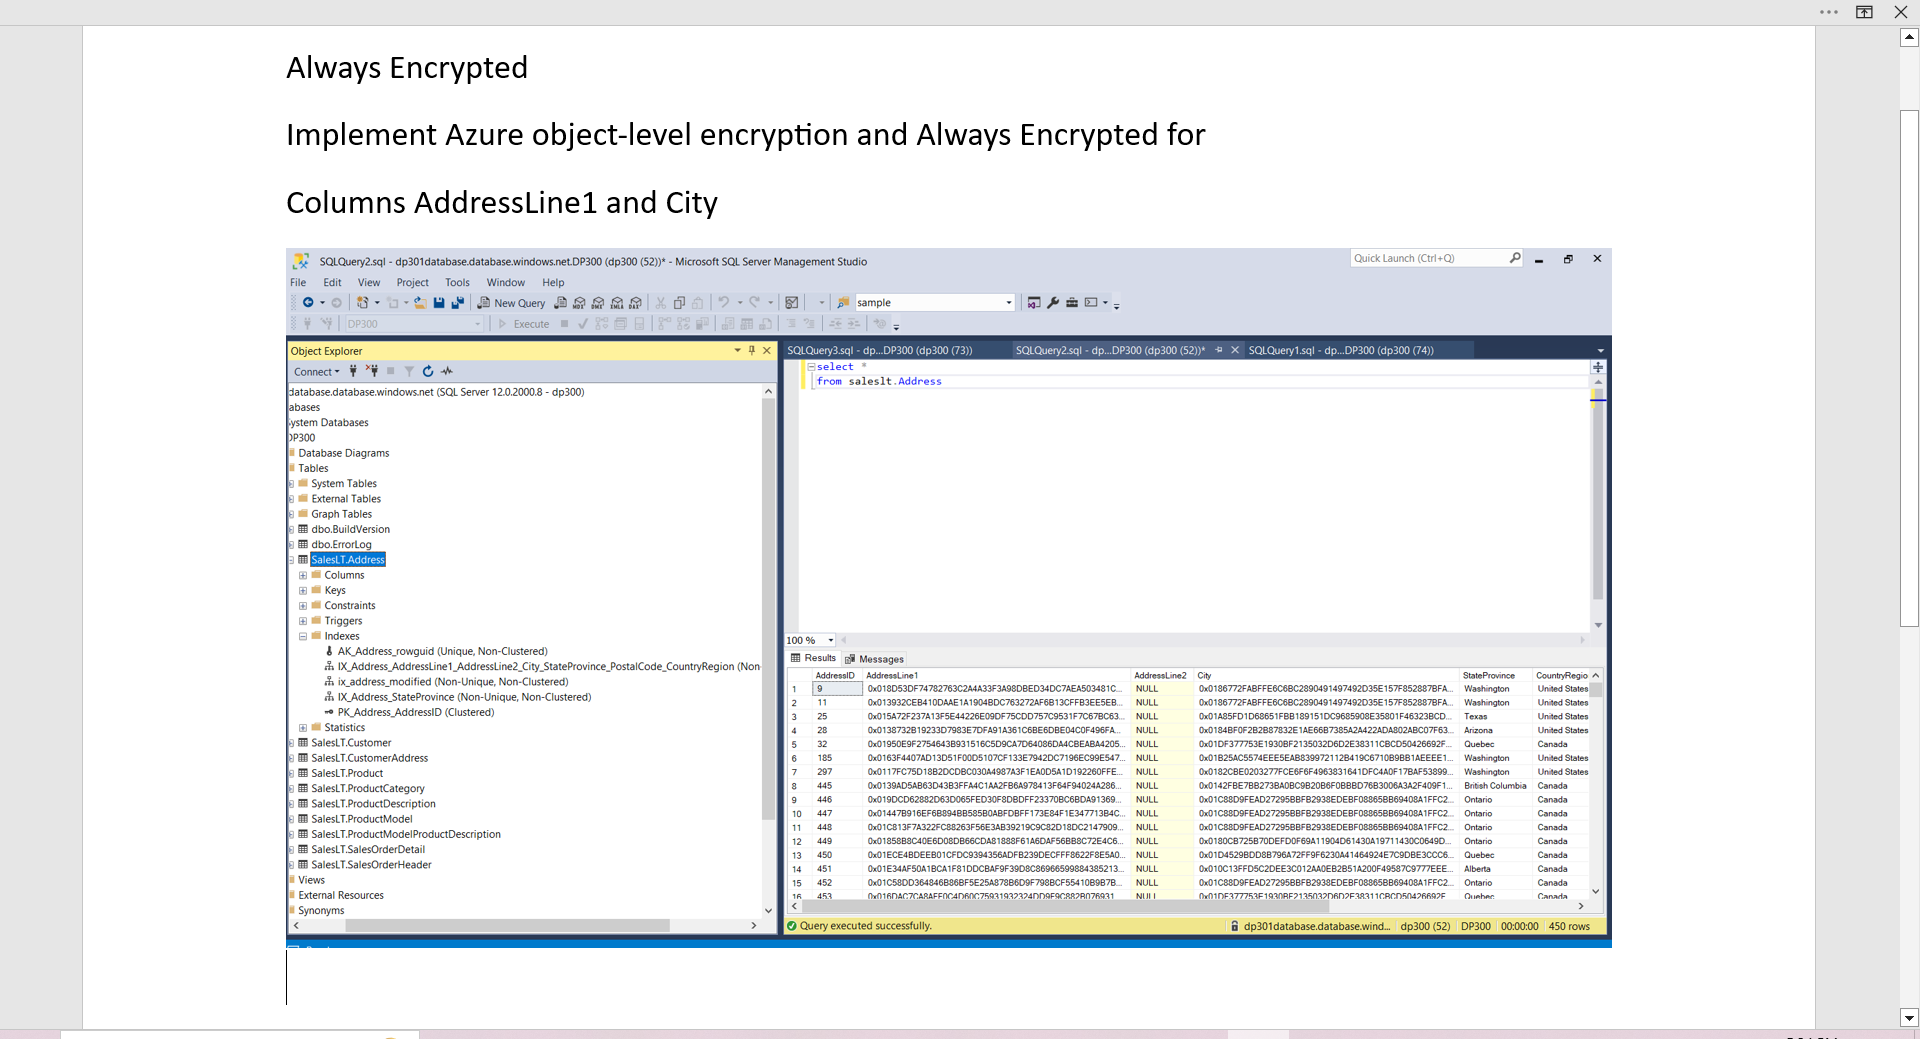1920x1039 pixels.
Task: Click the Activity Monitor icon next to Redo
Action: click(792, 303)
